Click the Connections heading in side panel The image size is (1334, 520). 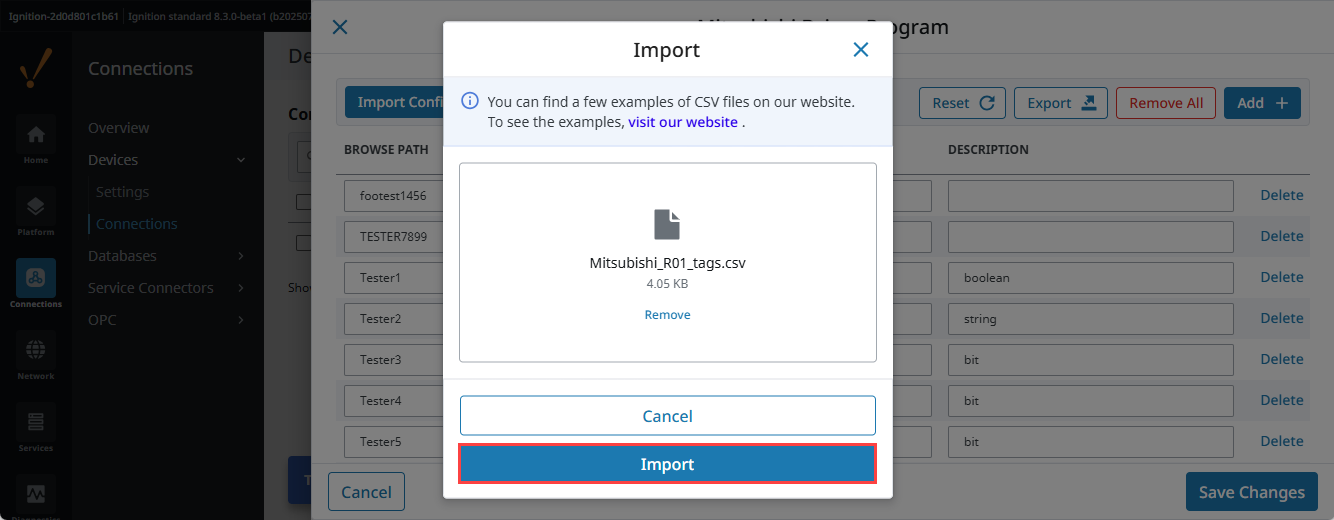(x=140, y=69)
